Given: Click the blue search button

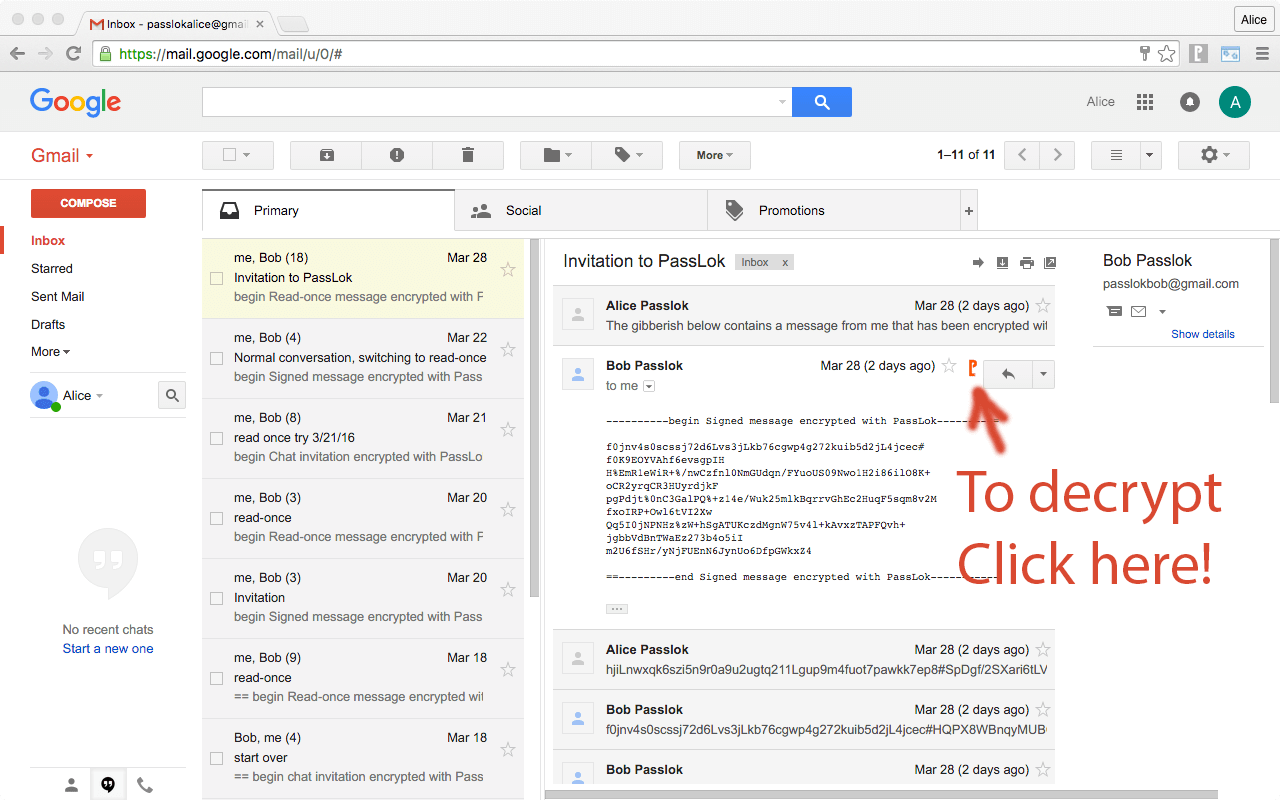Looking at the screenshot, I should (822, 102).
